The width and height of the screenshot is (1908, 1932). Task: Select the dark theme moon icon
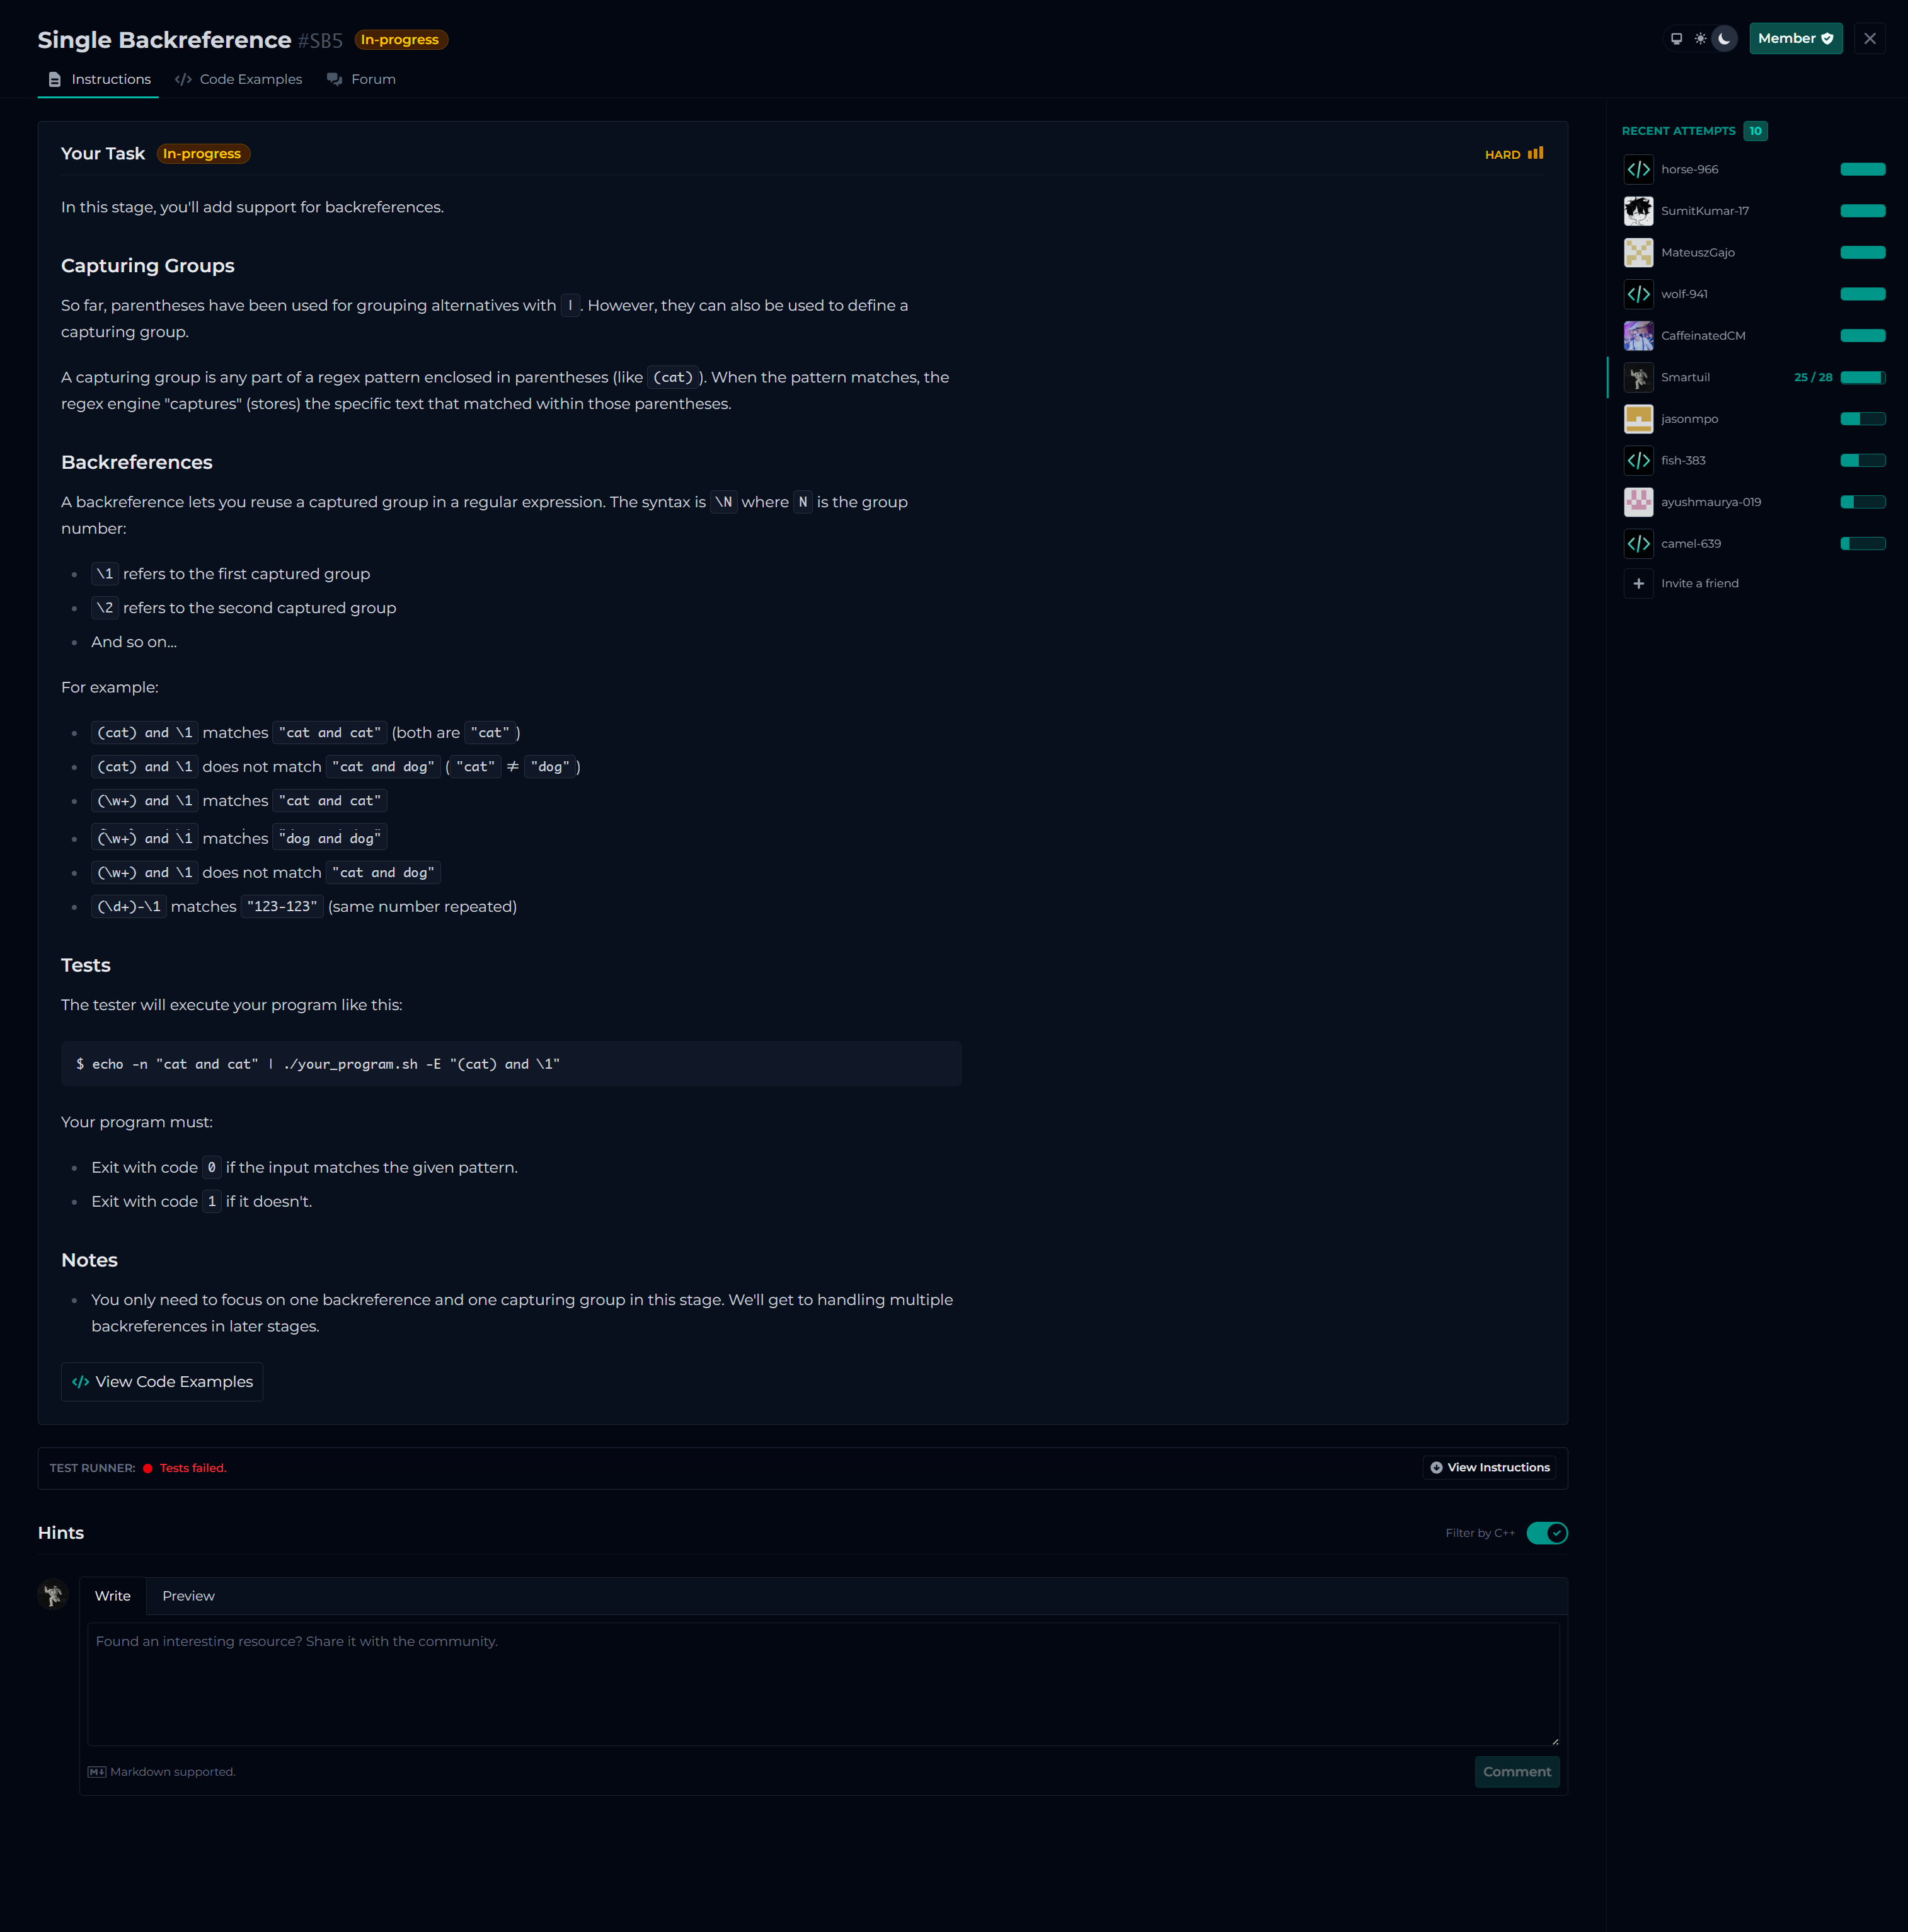1724,39
